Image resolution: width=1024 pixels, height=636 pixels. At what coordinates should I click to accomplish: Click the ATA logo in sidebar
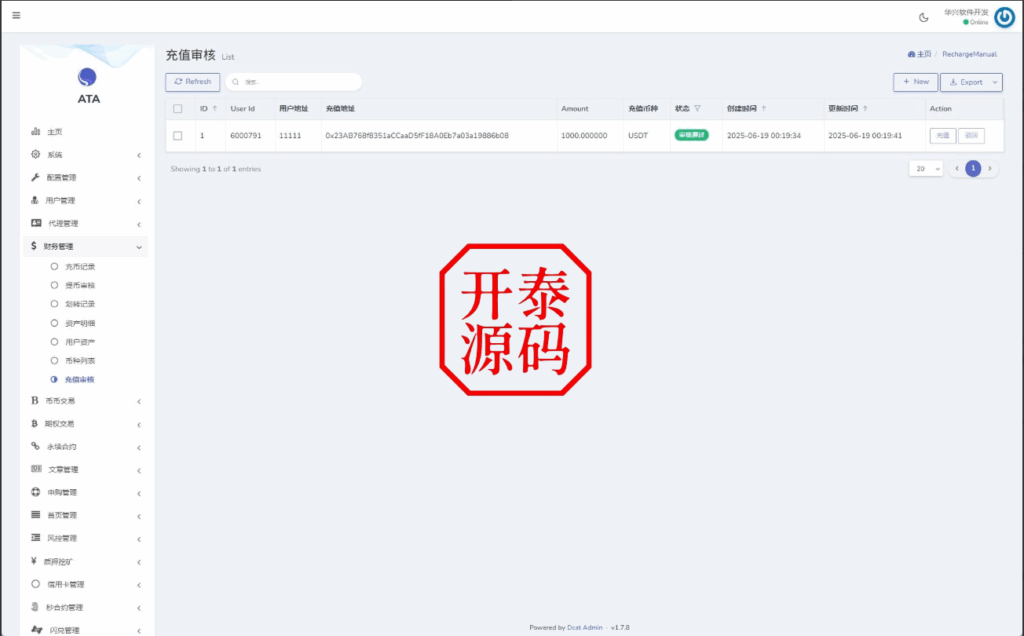88,86
